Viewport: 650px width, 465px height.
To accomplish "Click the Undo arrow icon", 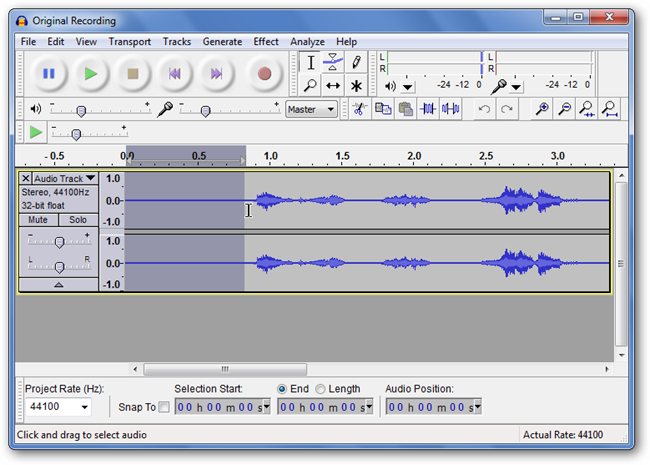I will pyautogui.click(x=484, y=109).
